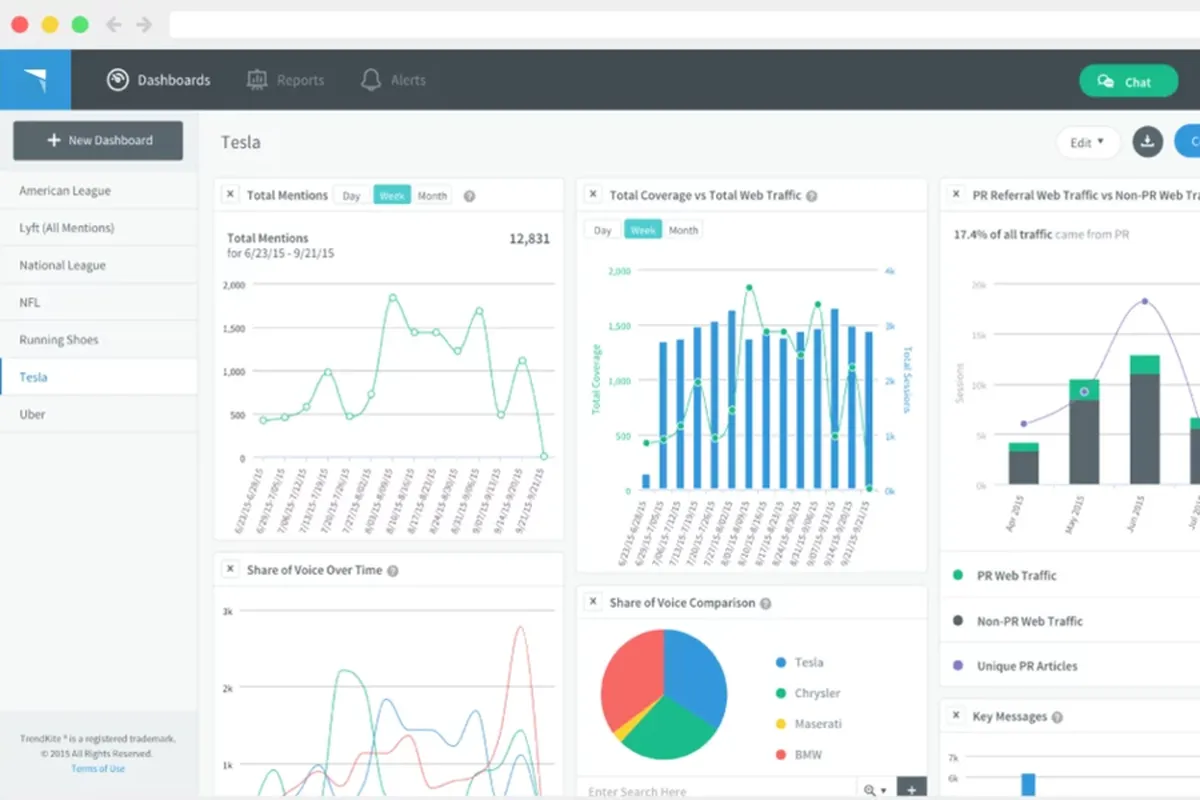The width and height of the screenshot is (1200, 800).
Task: Select the Uber dashboard
Action: [x=99, y=414]
